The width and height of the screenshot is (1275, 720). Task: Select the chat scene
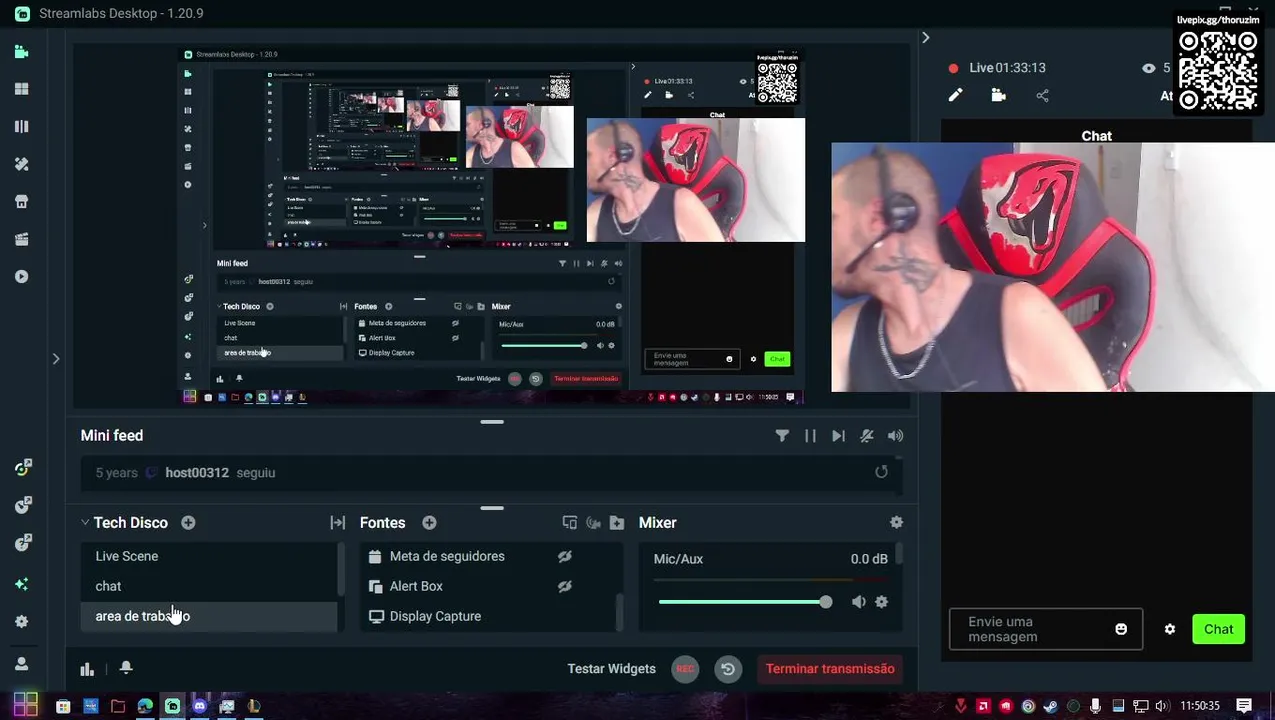(x=208, y=586)
